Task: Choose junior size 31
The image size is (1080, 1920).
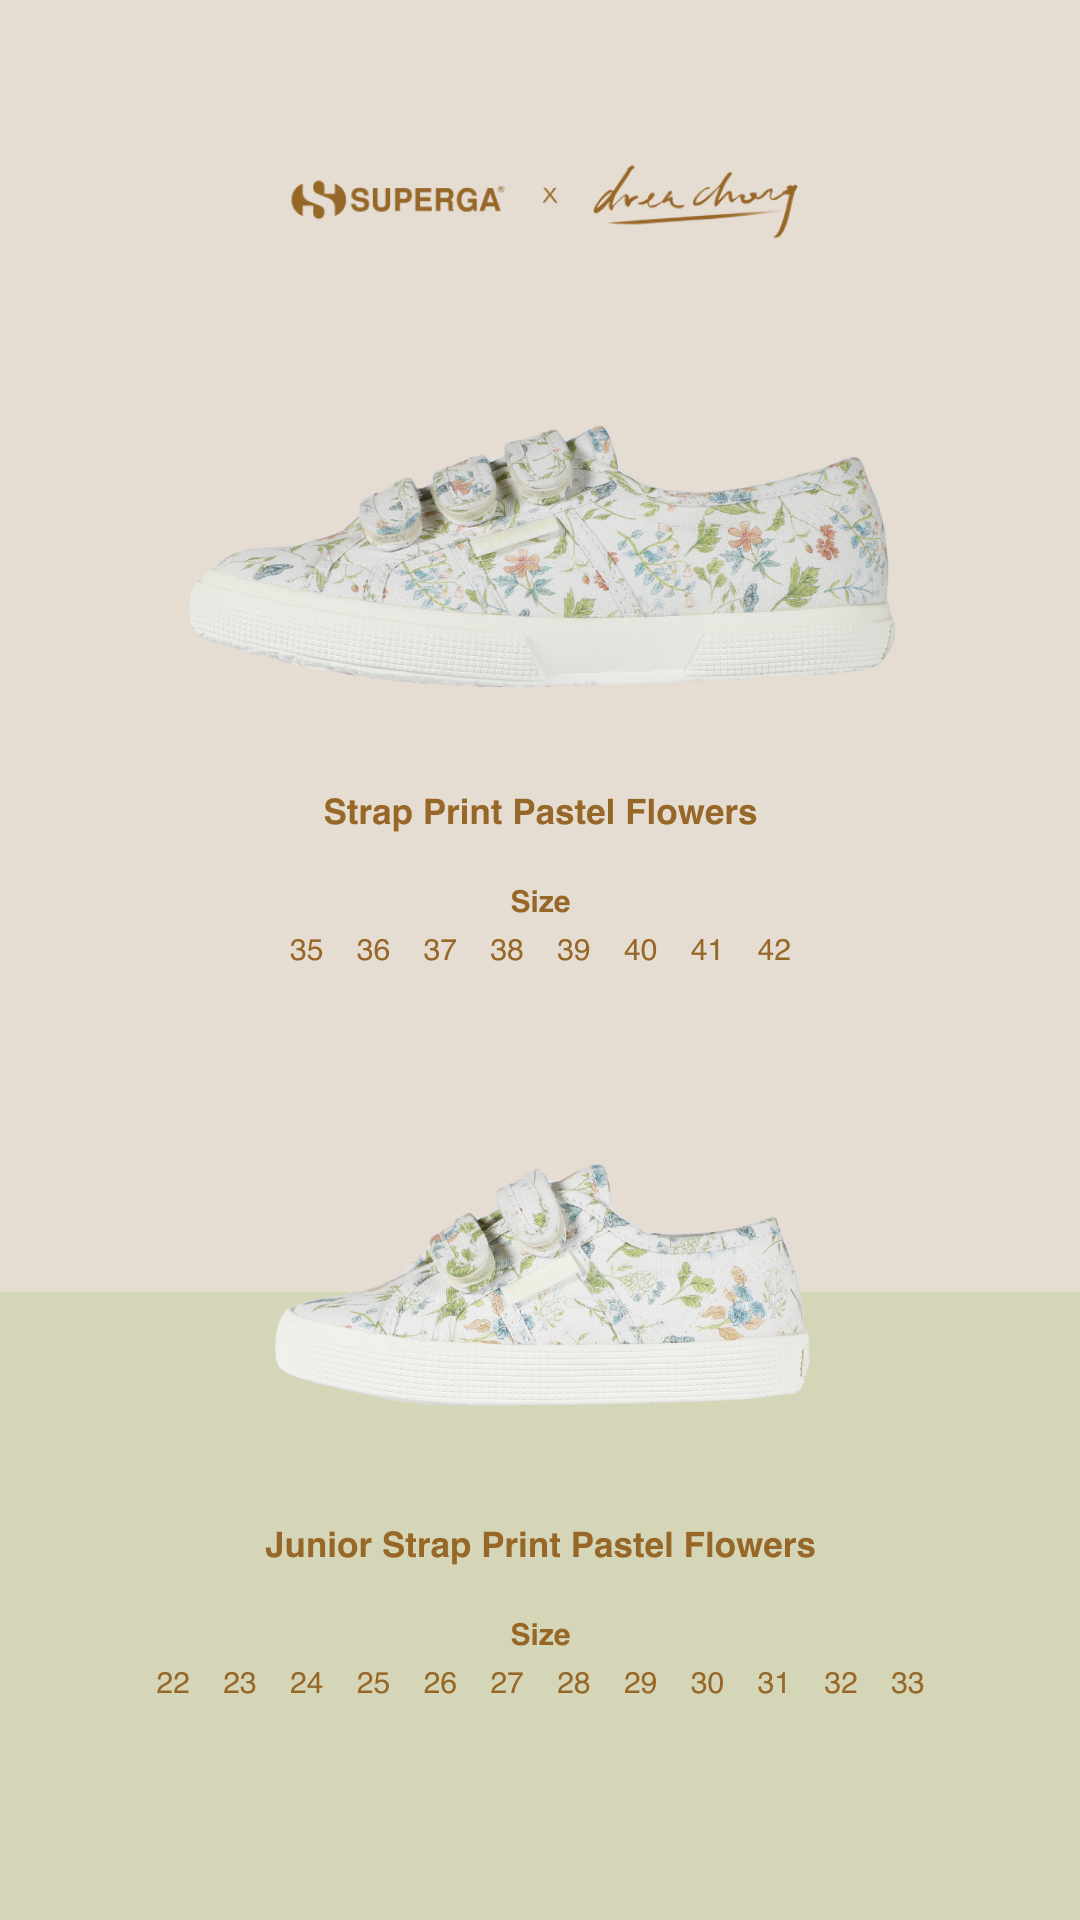Action: (x=773, y=1683)
